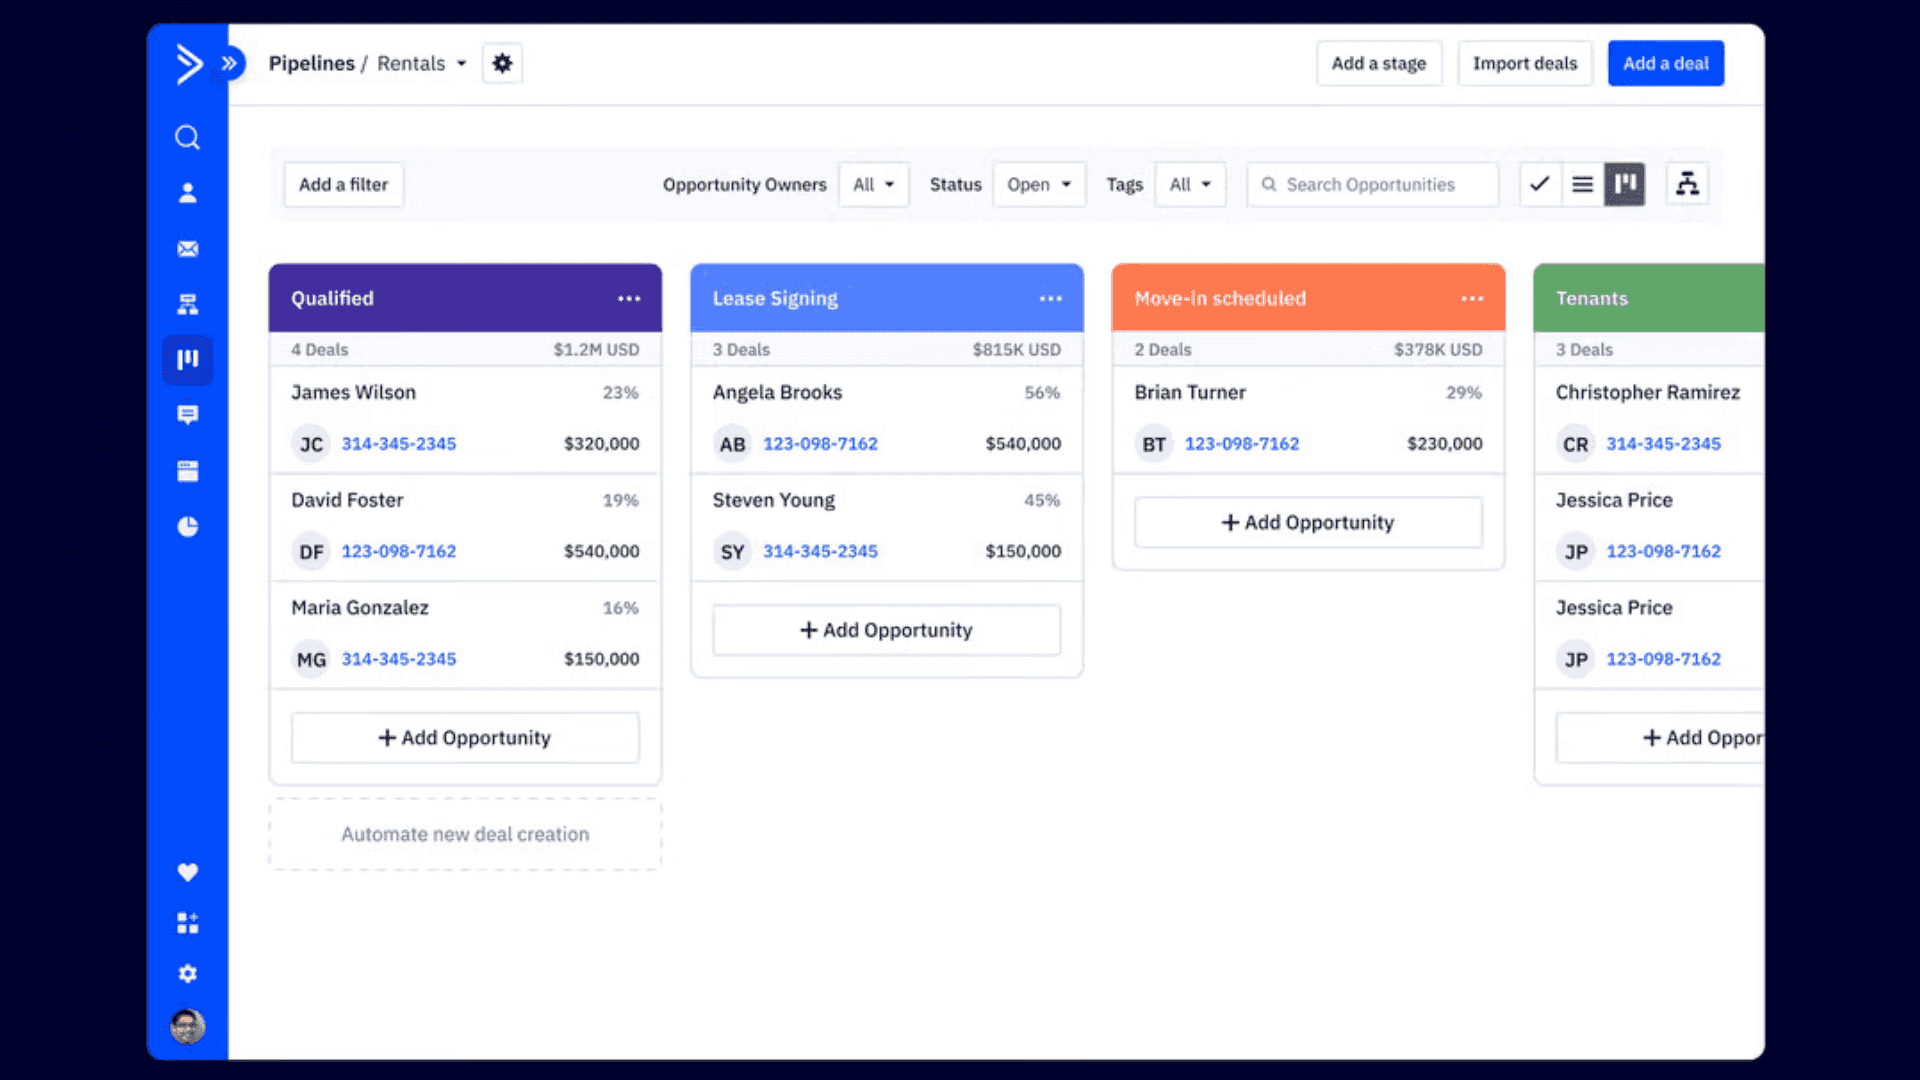Click Add a stage button
The image size is (1920, 1080).
[x=1379, y=63]
